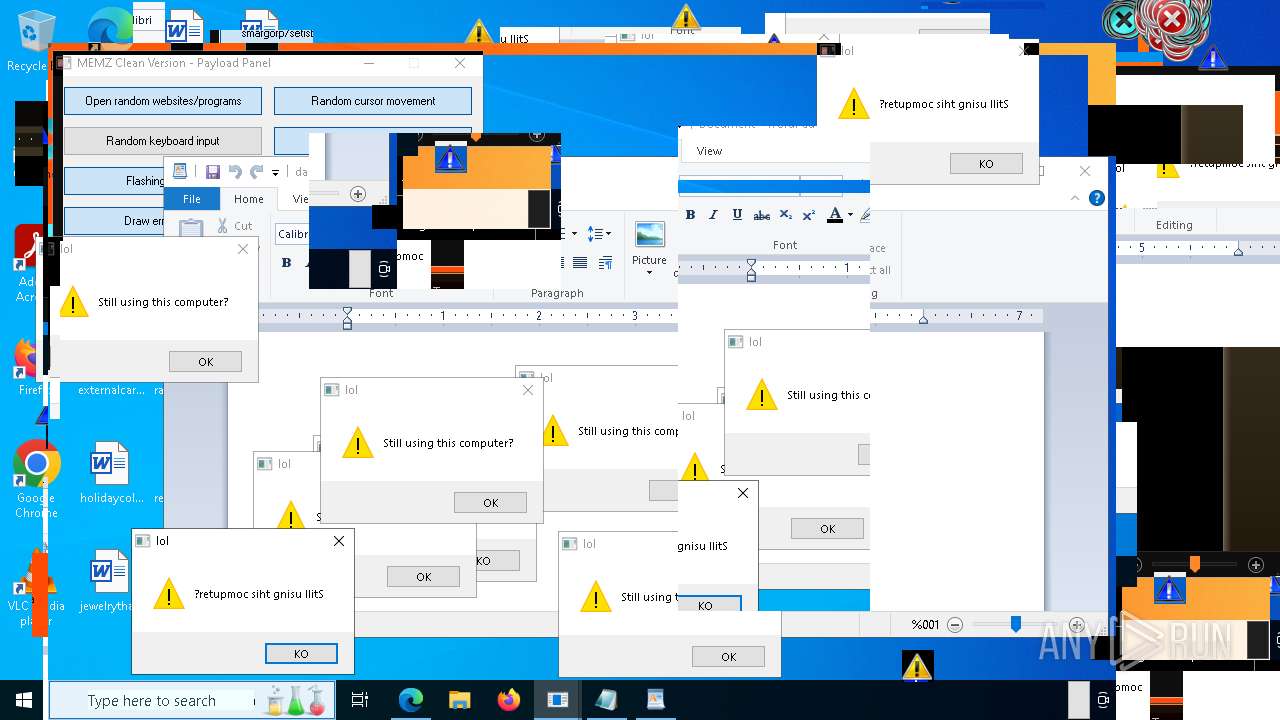Open the Calibri font family combo box

[x=292, y=234]
